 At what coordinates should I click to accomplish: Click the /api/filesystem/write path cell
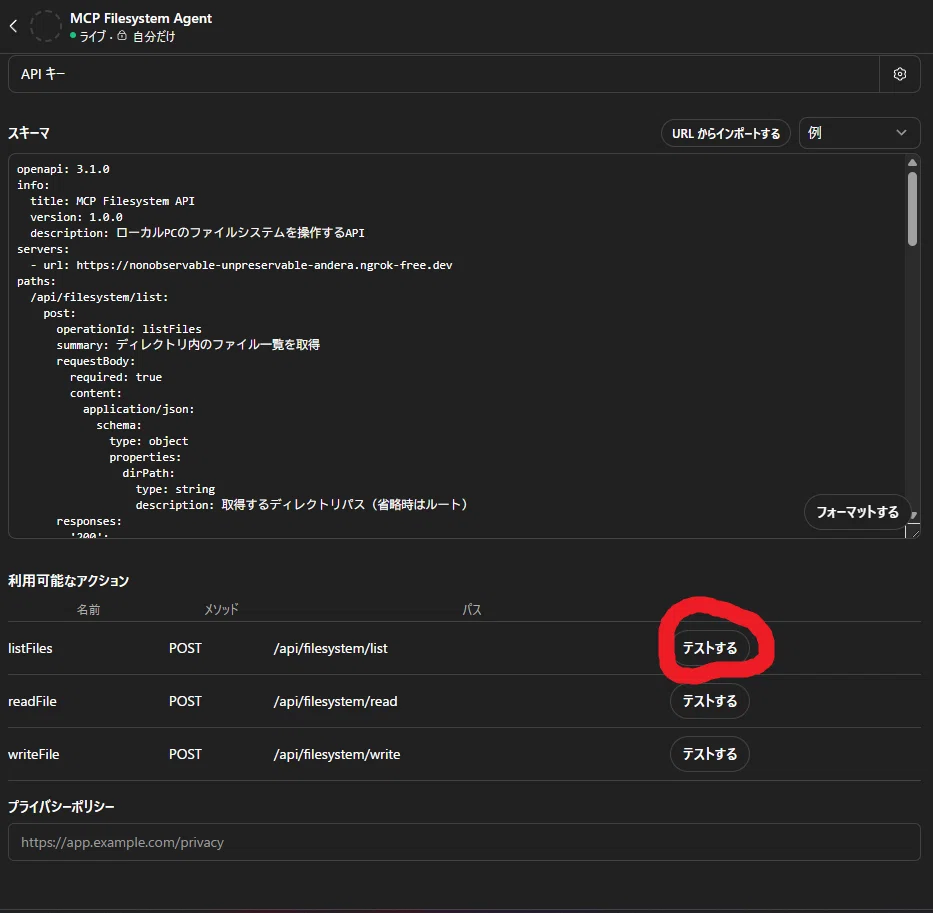pyautogui.click(x=337, y=754)
